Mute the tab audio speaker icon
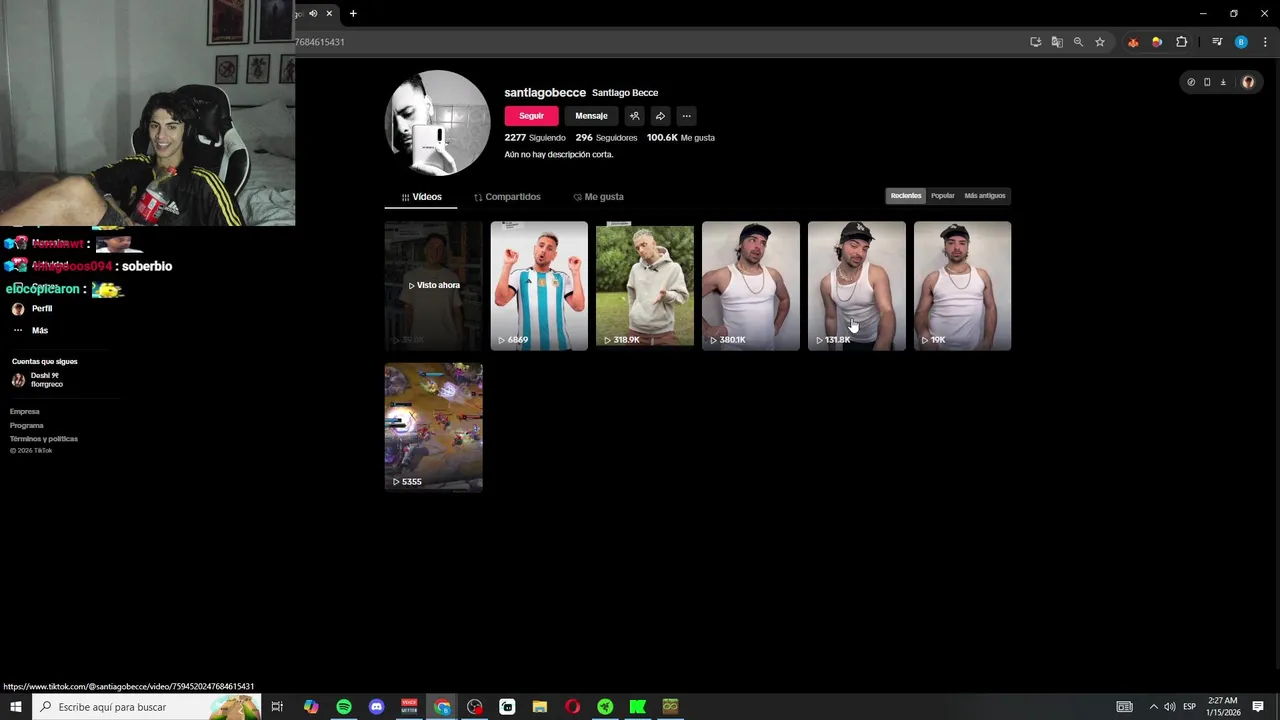The image size is (1280, 720). point(313,13)
